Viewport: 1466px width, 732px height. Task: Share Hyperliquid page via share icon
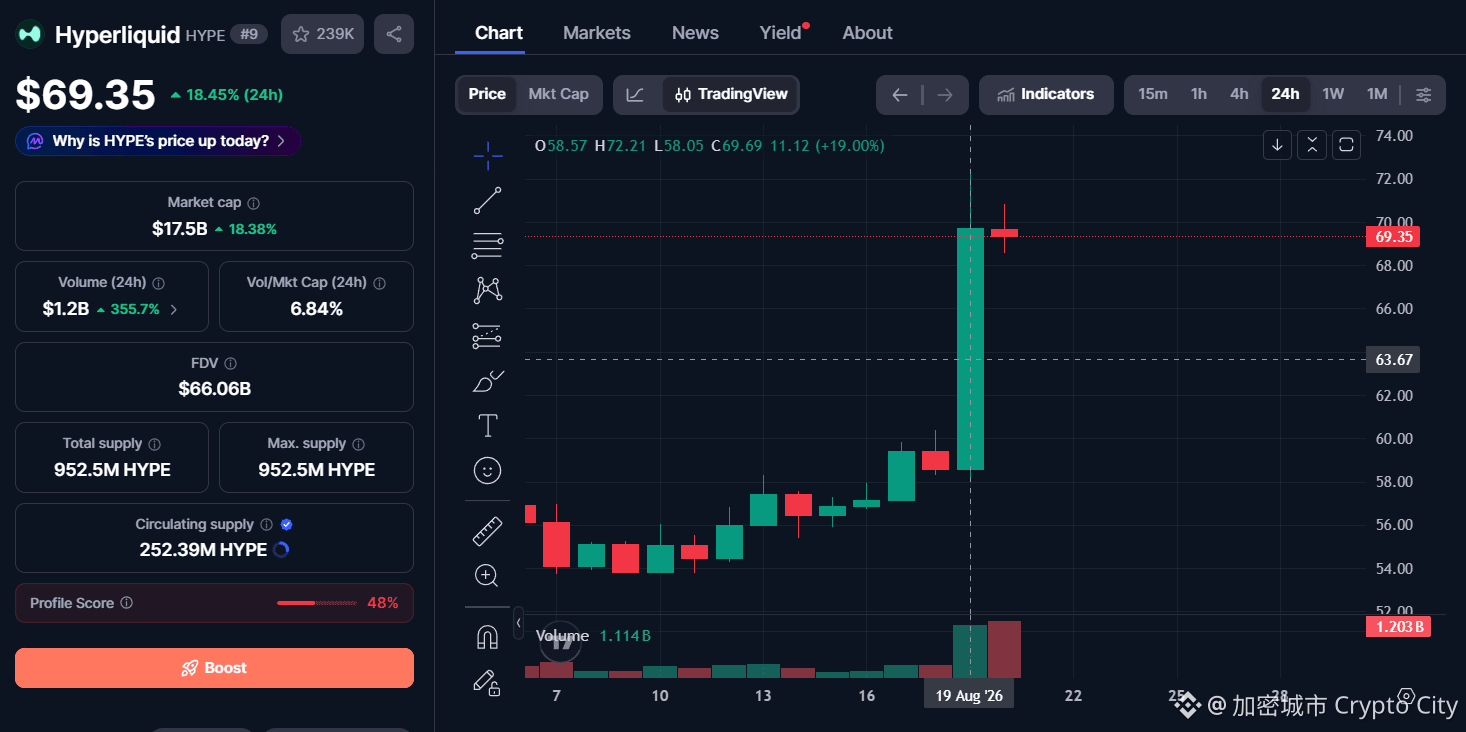point(394,34)
